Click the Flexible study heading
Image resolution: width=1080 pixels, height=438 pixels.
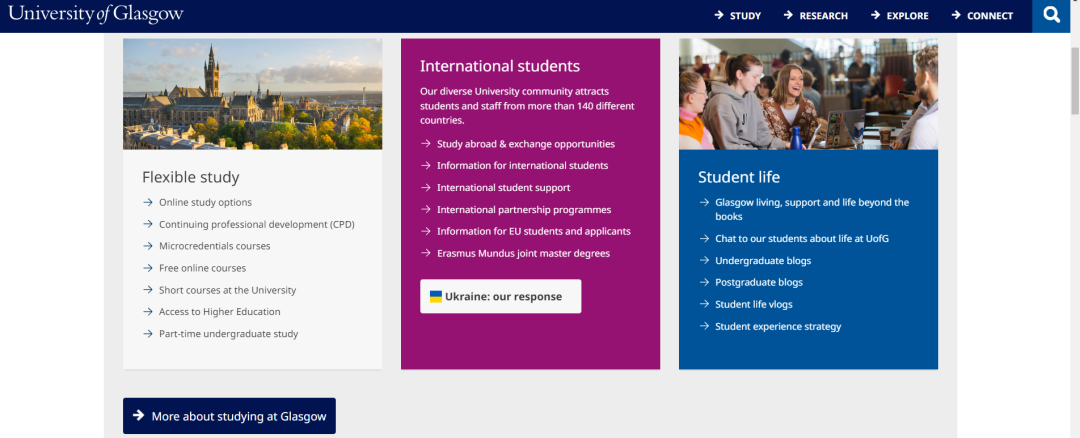point(191,177)
